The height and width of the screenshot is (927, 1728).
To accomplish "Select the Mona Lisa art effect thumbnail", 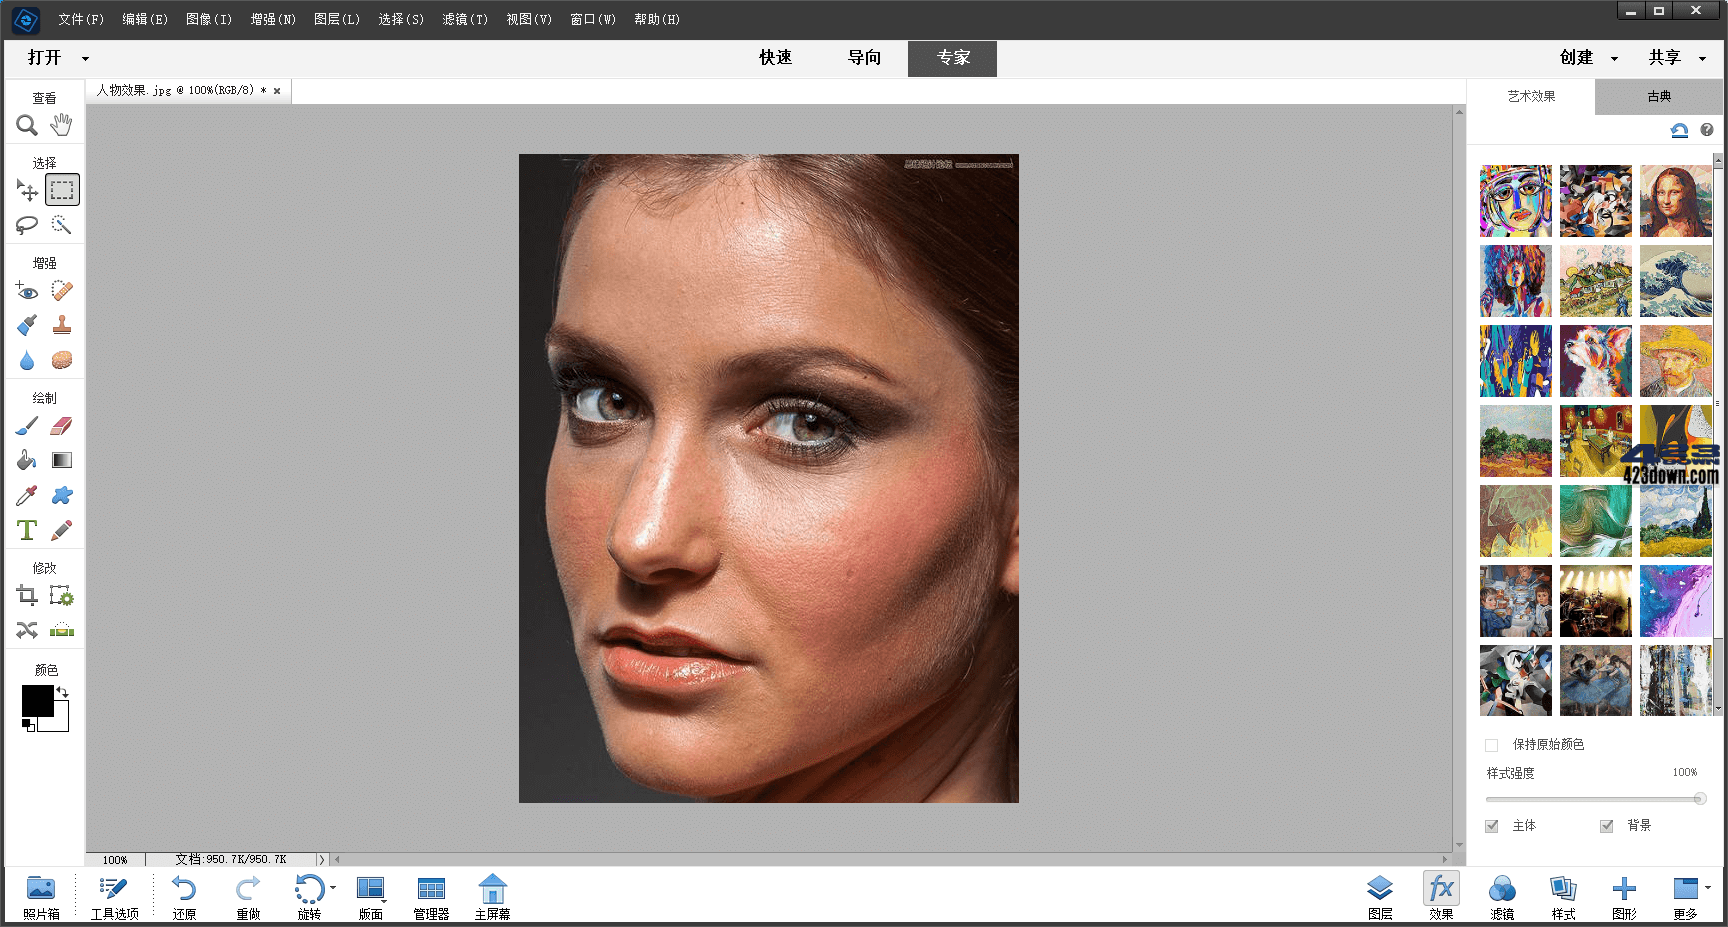I will [1676, 200].
